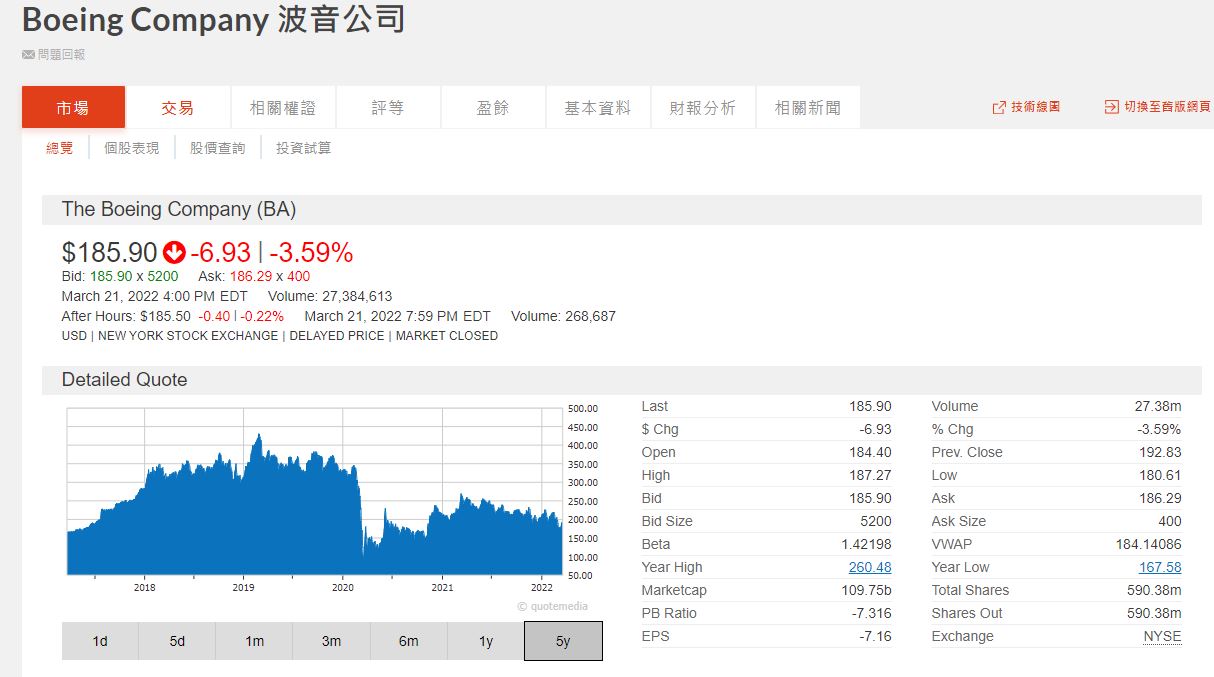Select the 相關新聞 tab
1214x677 pixels.
[807, 108]
